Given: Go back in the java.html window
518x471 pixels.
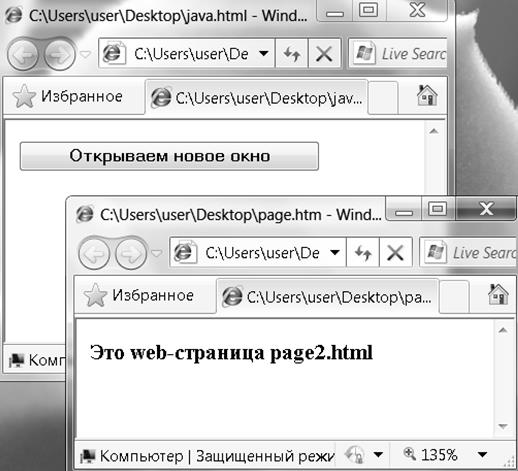Looking at the screenshot, I should click(x=23, y=54).
